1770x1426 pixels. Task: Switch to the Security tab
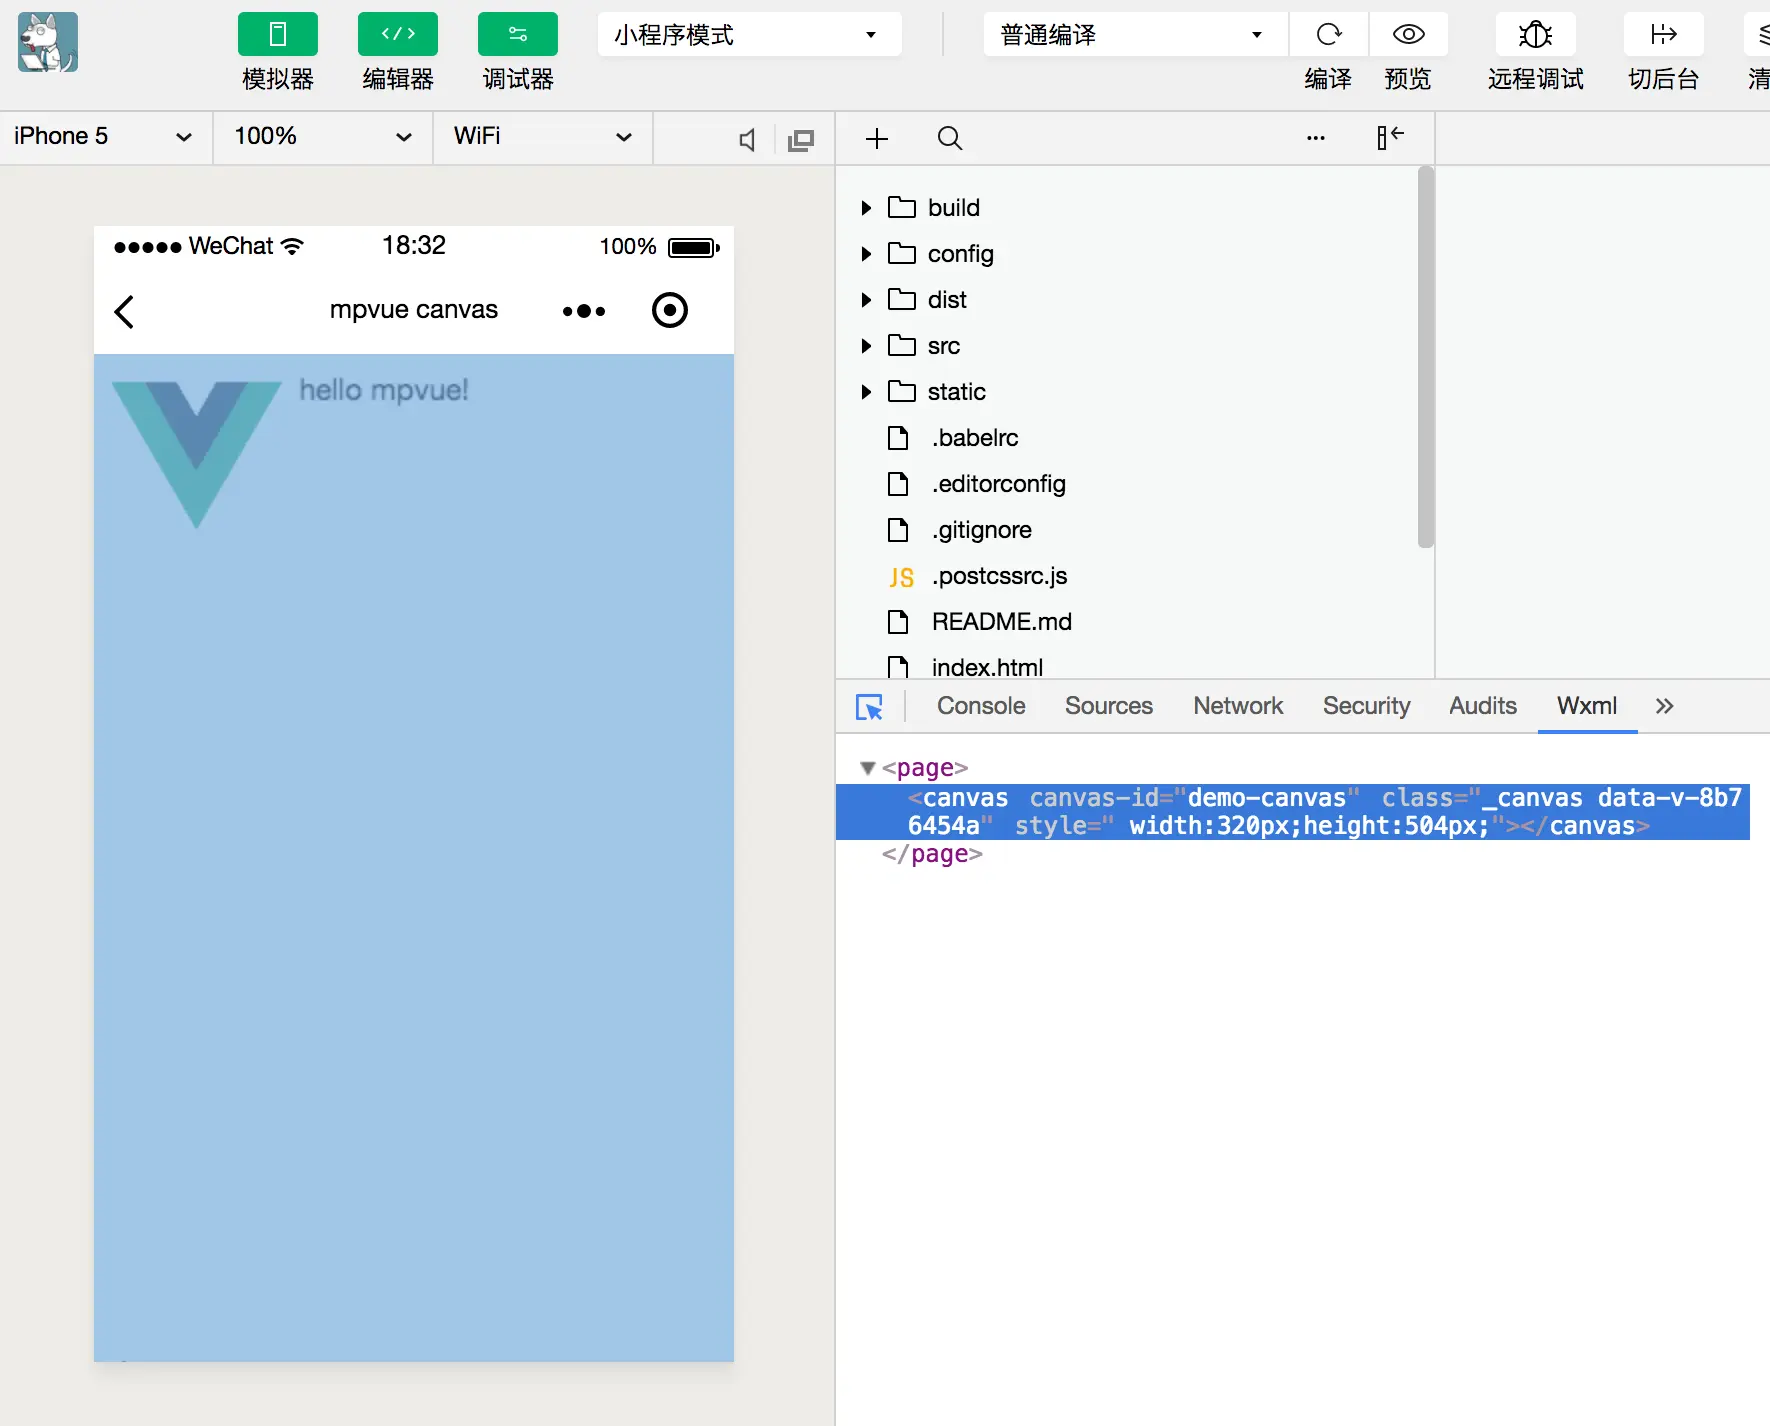(1367, 706)
